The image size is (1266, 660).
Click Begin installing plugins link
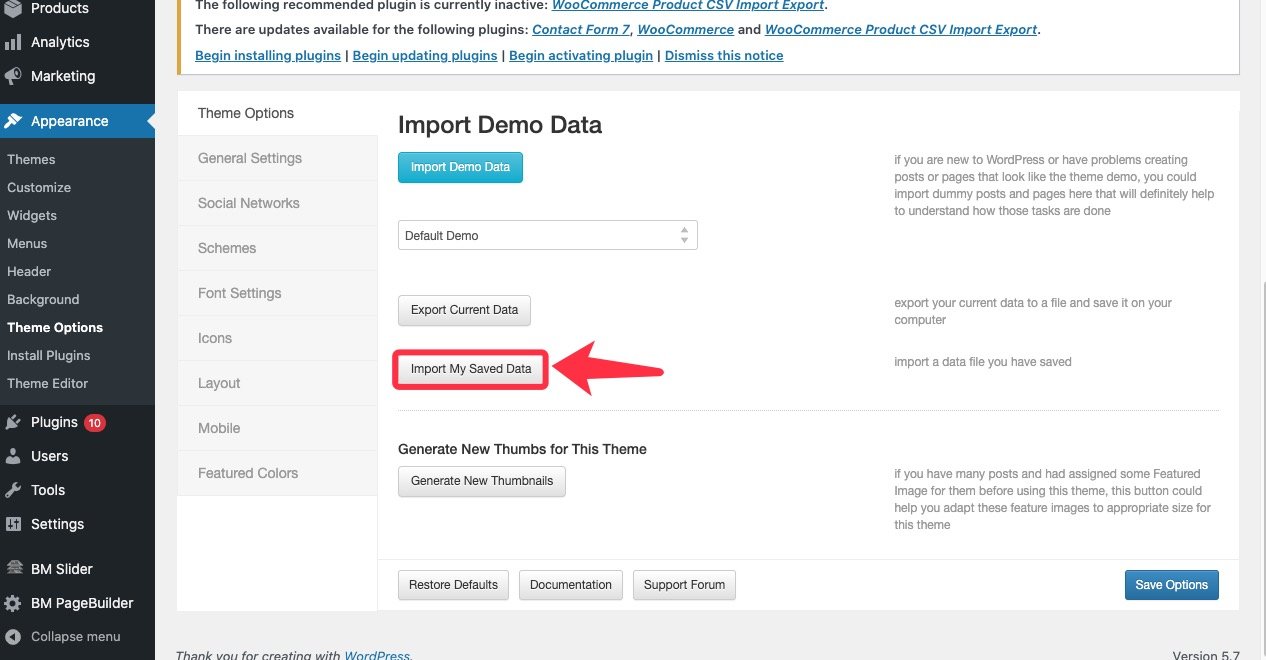coord(268,55)
